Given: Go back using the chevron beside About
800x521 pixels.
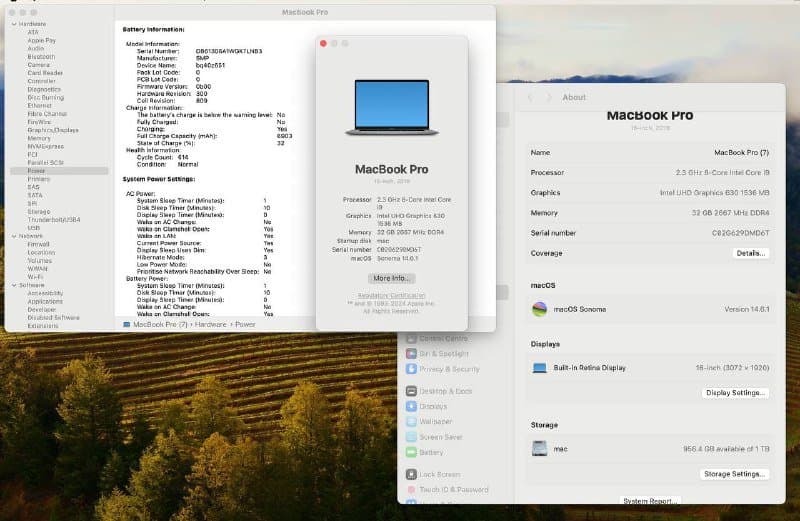Looking at the screenshot, I should click(530, 97).
